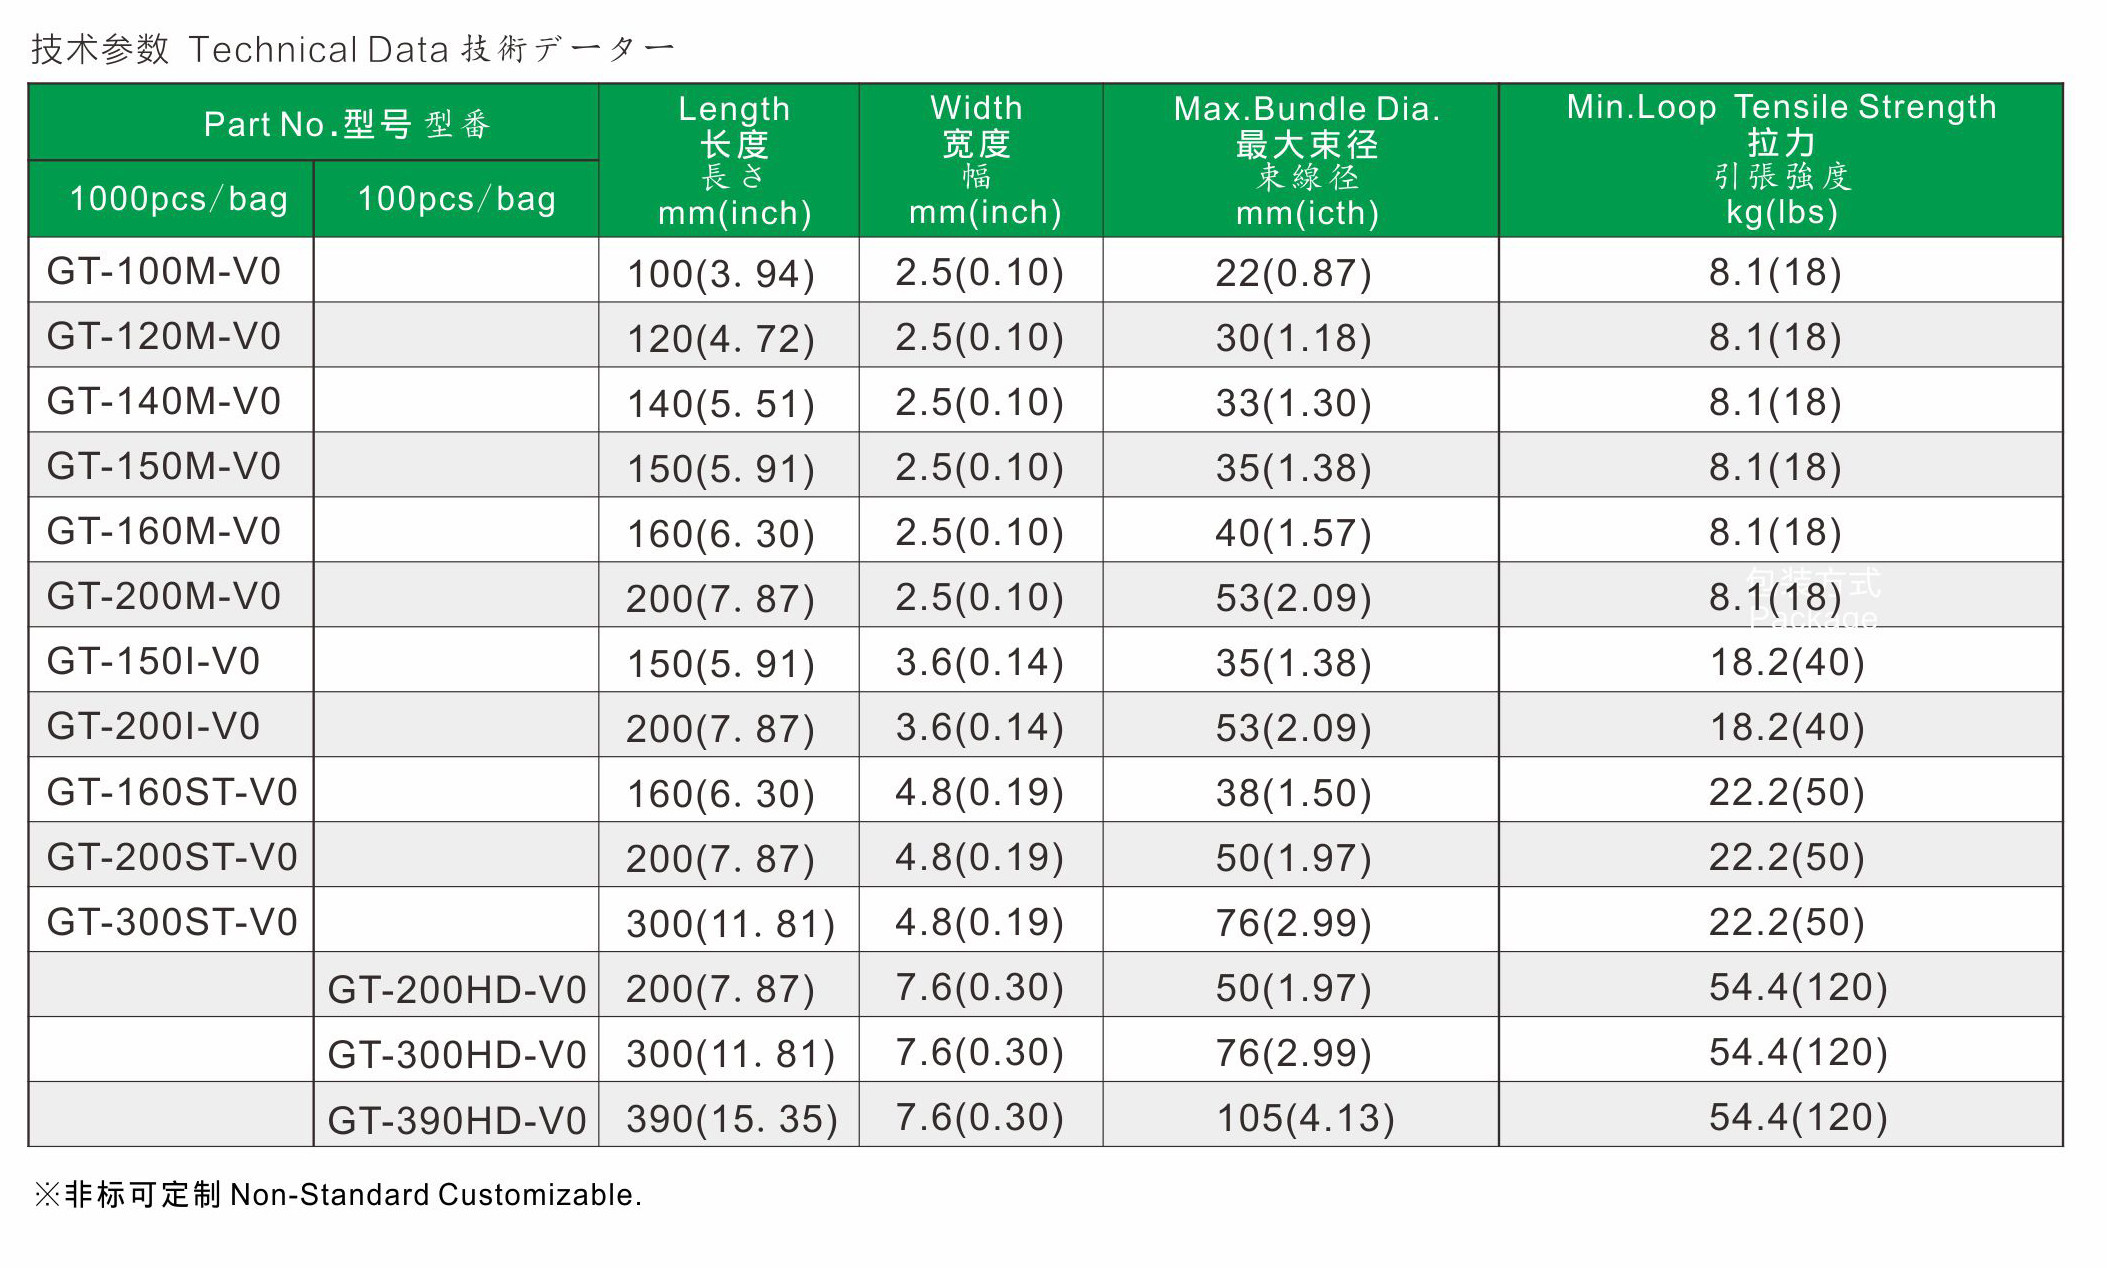The width and height of the screenshot is (2107, 1268).
Task: Select the GT-390HD-V0 part number
Action: 456,1120
